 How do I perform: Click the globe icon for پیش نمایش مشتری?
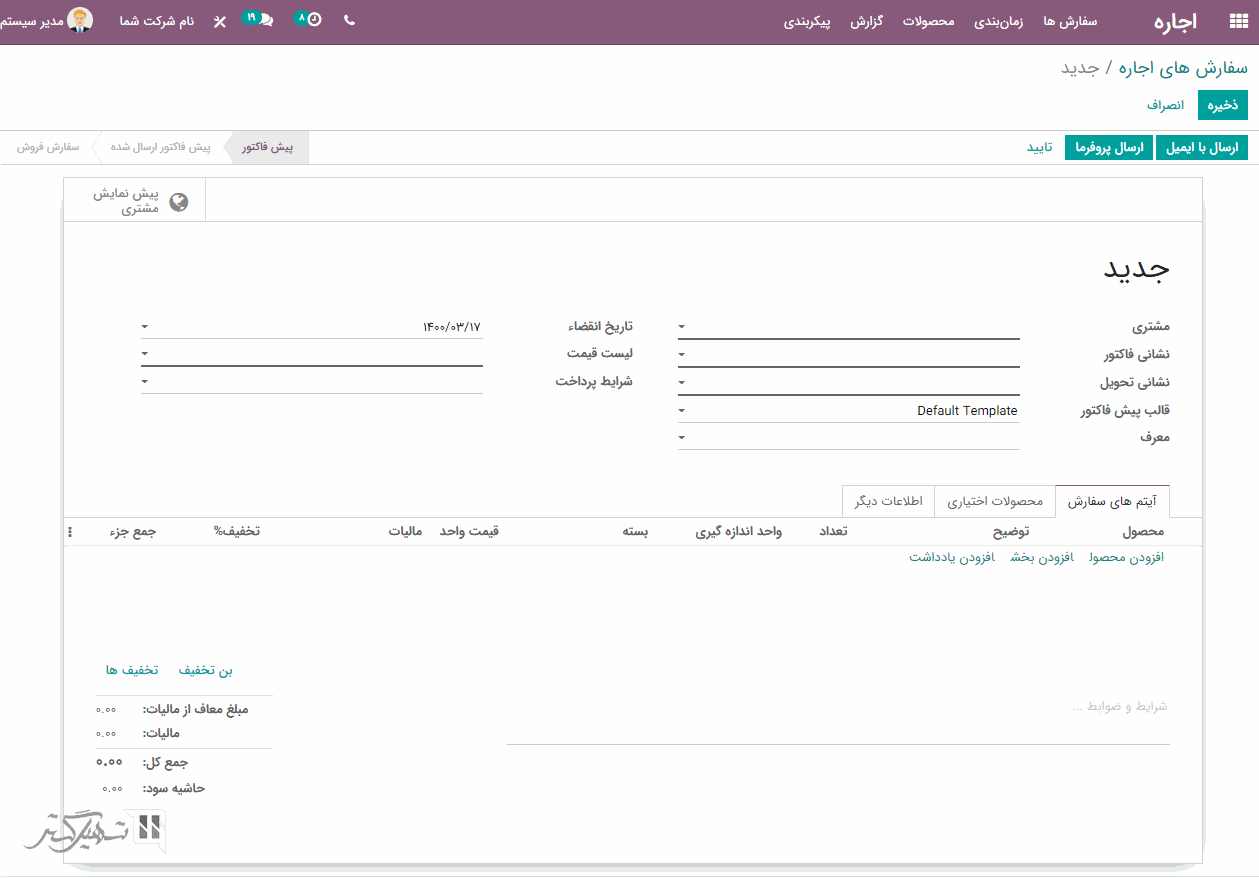179,202
